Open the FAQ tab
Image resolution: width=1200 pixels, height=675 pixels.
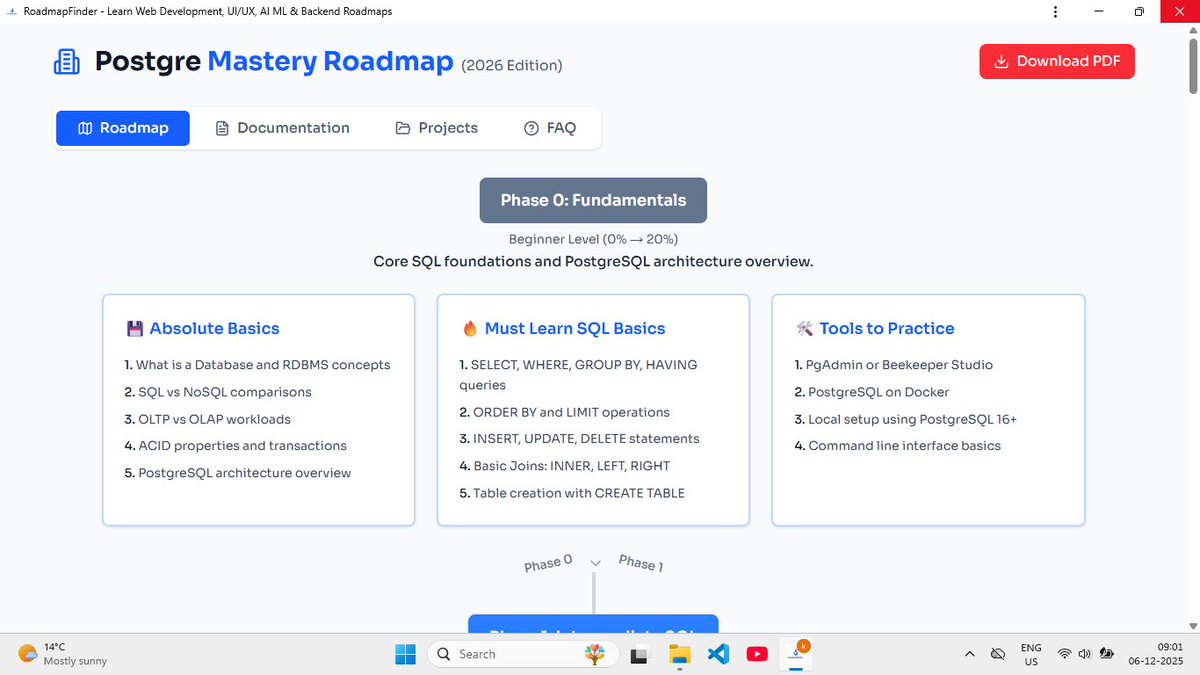[x=550, y=128]
